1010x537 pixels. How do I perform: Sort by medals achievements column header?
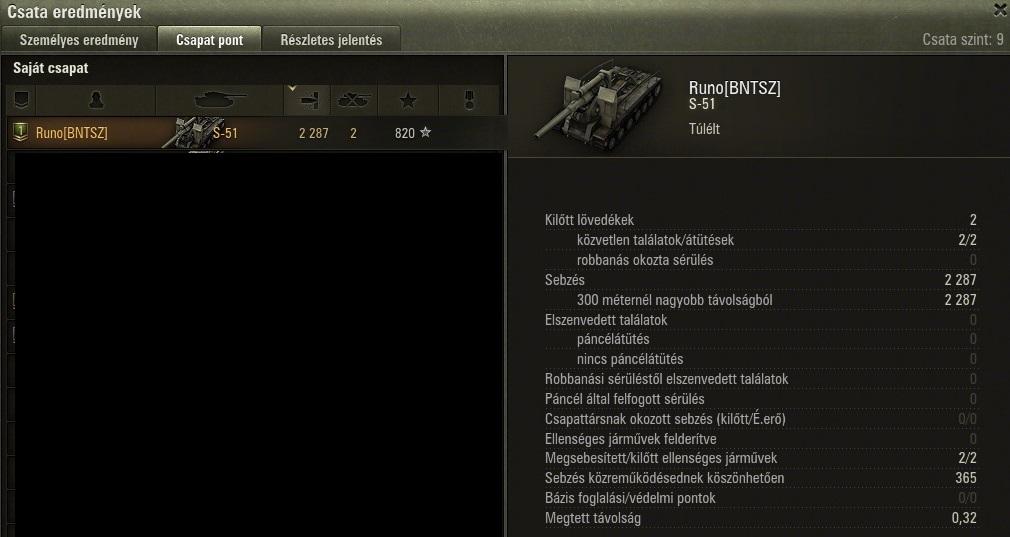(469, 100)
